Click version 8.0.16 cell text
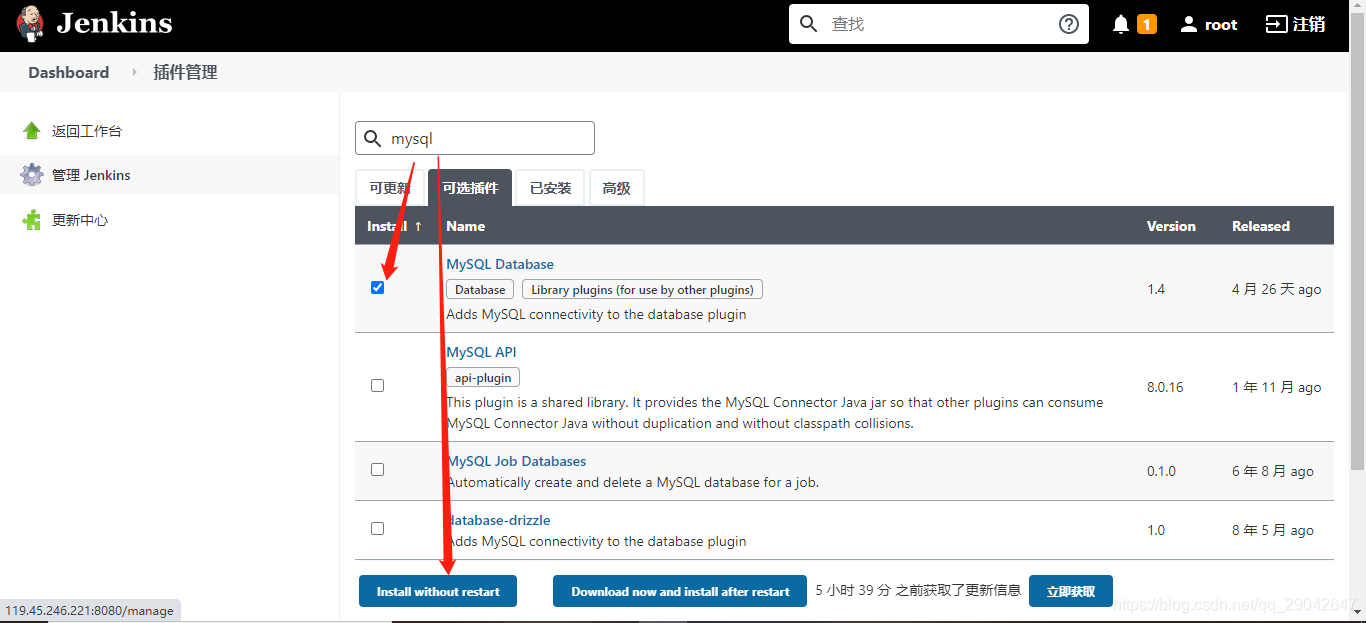Viewport: 1366px width, 623px height. click(x=1165, y=387)
